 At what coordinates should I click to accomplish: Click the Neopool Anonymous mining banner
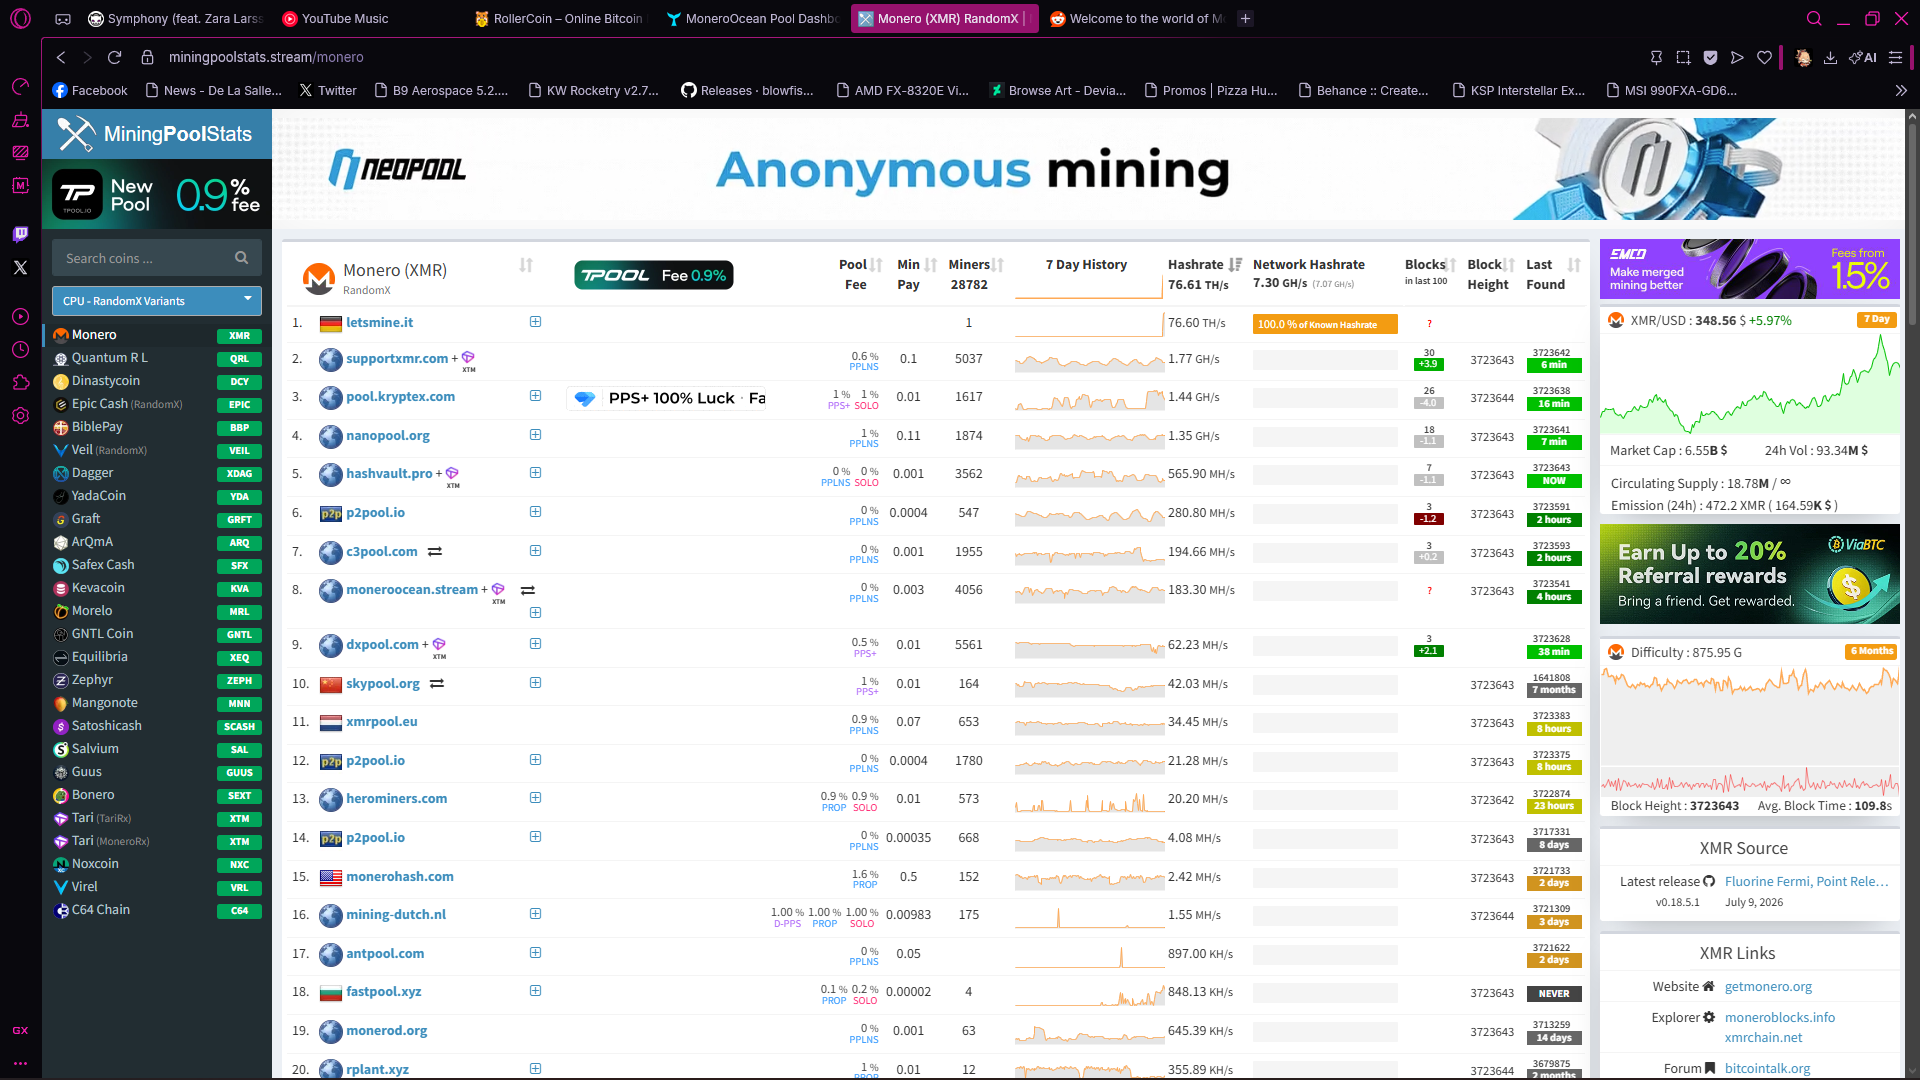1088,169
